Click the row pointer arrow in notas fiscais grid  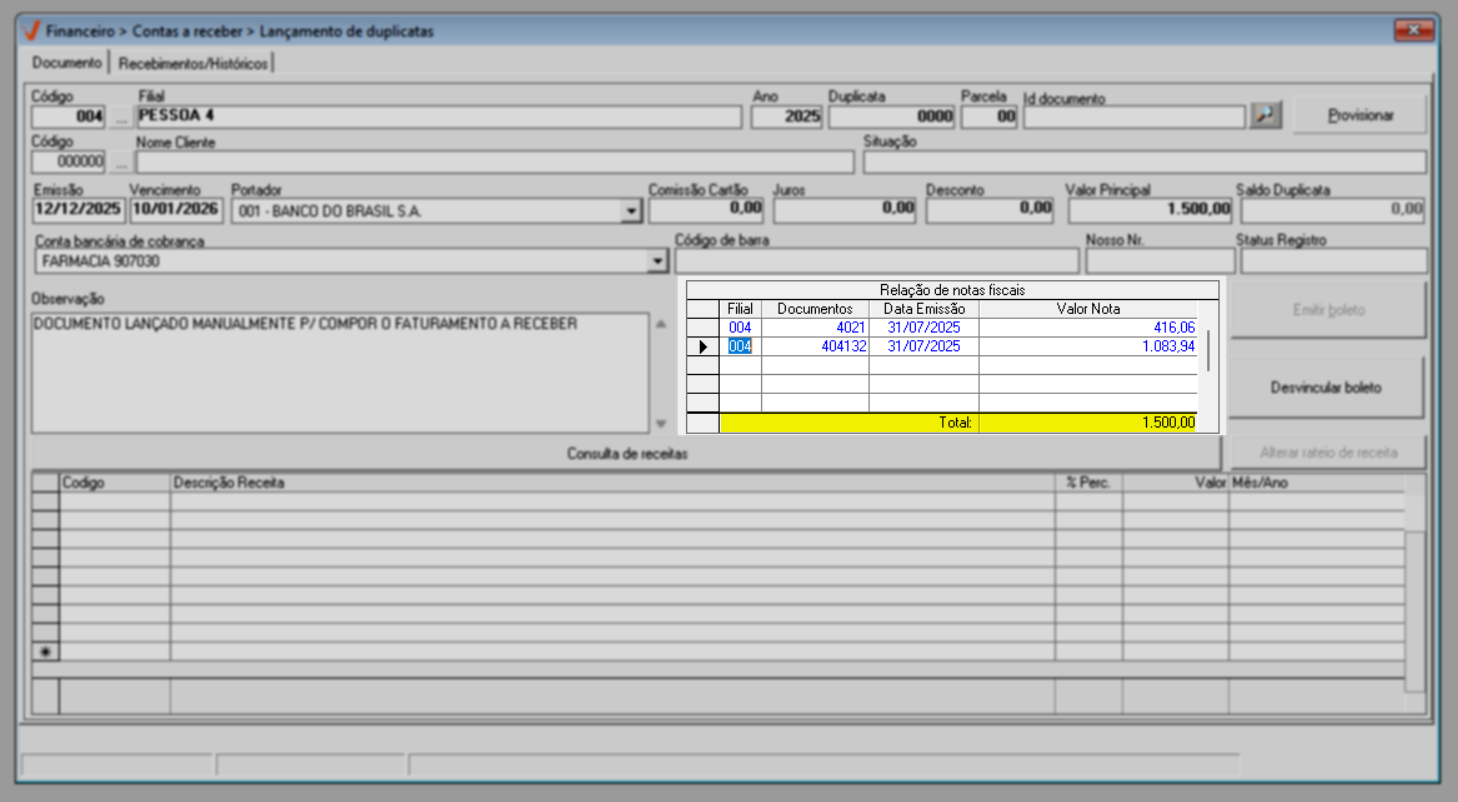coord(703,347)
